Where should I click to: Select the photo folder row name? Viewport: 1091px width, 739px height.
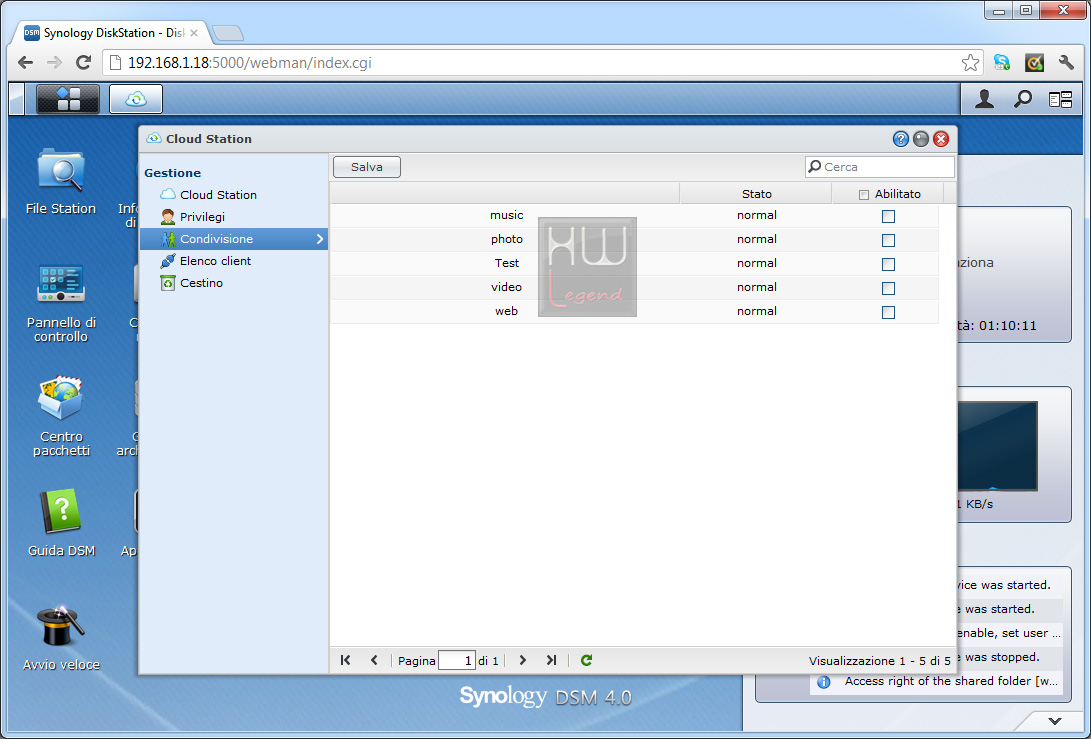(507, 239)
